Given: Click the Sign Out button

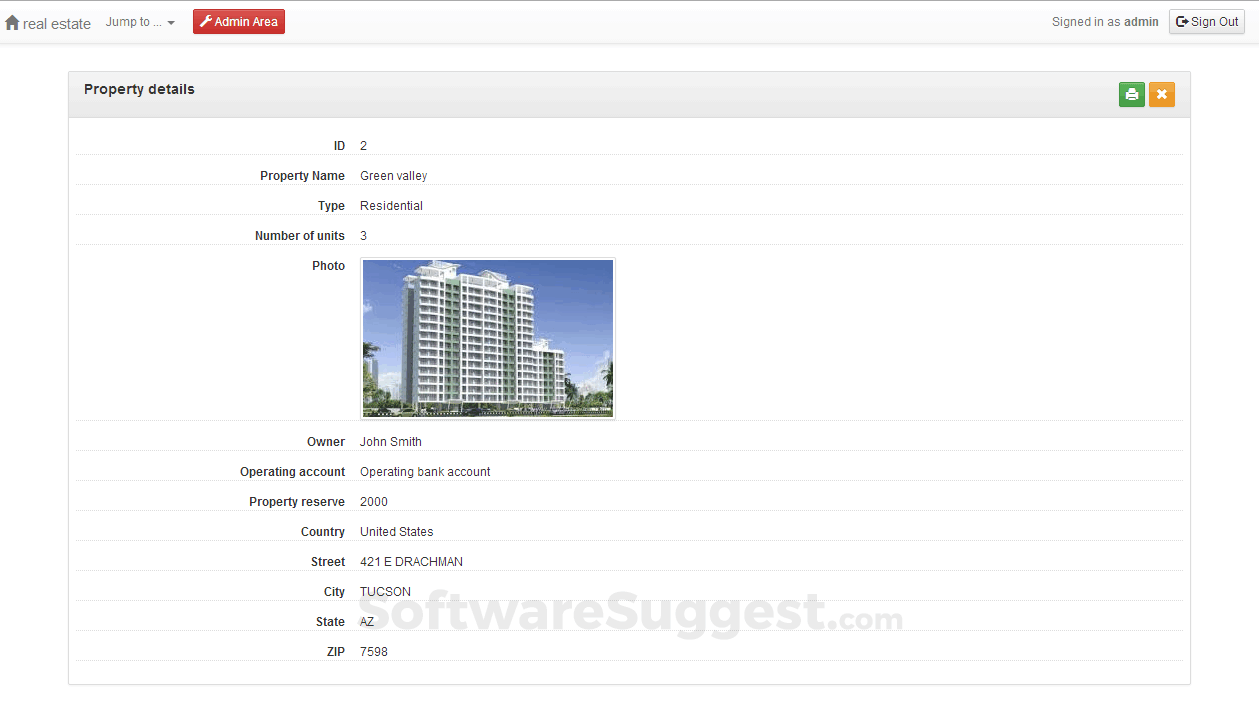Looking at the screenshot, I should (x=1206, y=22).
